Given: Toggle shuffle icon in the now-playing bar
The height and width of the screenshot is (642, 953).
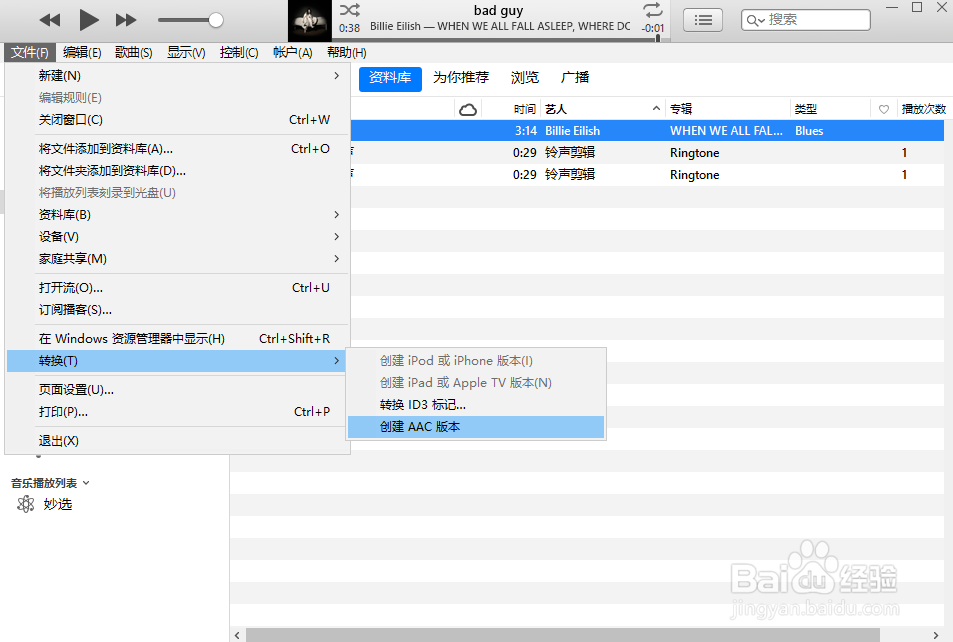Looking at the screenshot, I should pyautogui.click(x=349, y=10).
